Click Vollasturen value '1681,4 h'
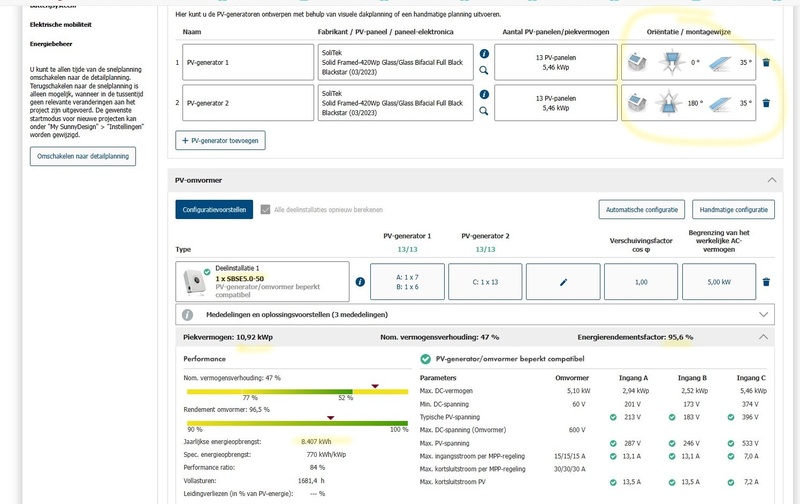Image resolution: width=800 pixels, height=504 pixels. (311, 481)
